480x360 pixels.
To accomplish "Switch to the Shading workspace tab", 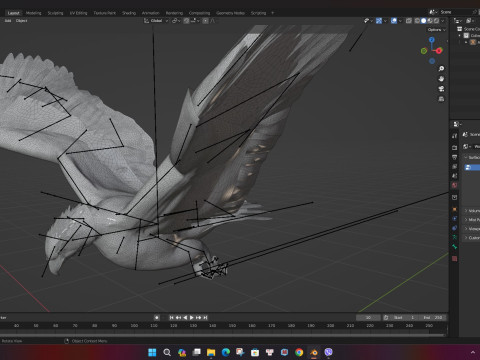I will click(x=129, y=13).
